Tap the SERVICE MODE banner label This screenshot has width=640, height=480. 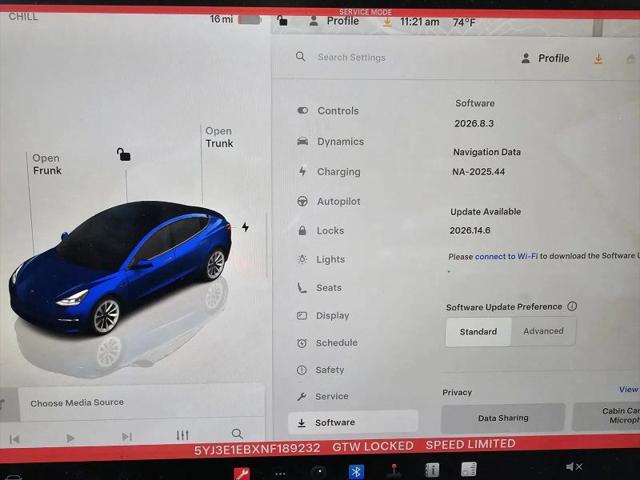coord(365,12)
